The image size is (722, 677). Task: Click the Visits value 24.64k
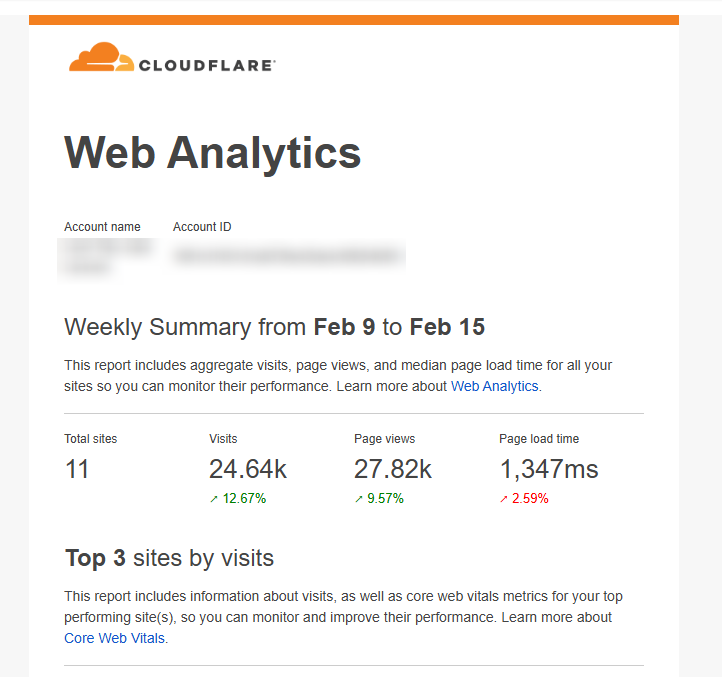[x=247, y=469]
